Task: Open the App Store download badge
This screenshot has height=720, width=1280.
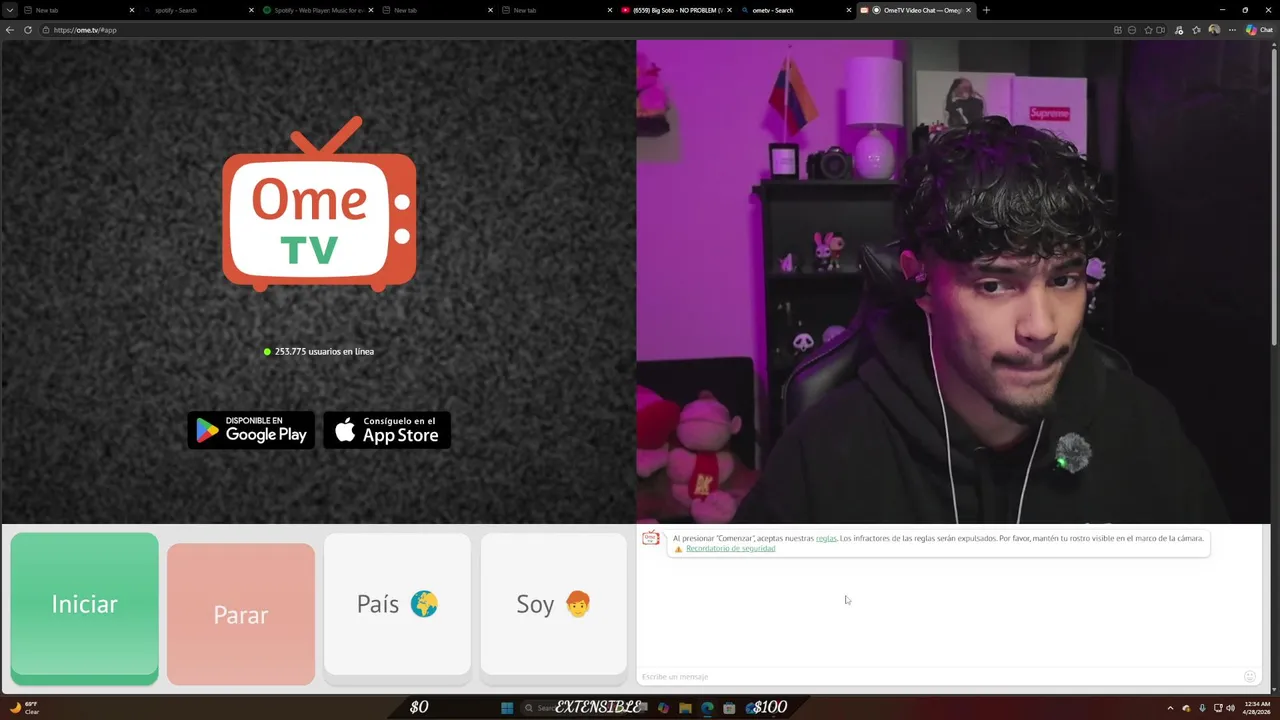Action: pos(387,430)
